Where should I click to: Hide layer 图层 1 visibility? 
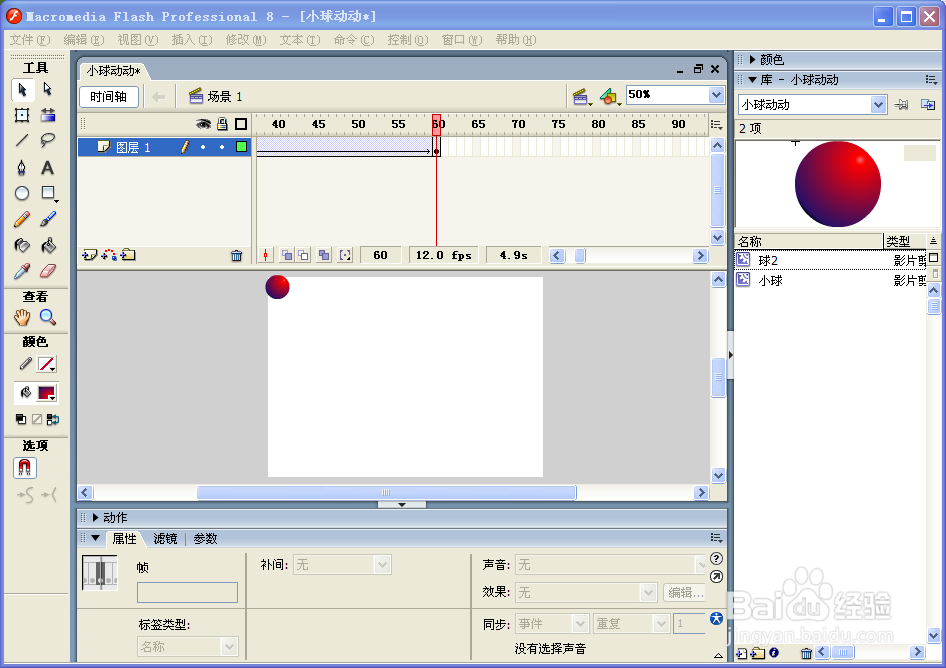pyautogui.click(x=205, y=146)
